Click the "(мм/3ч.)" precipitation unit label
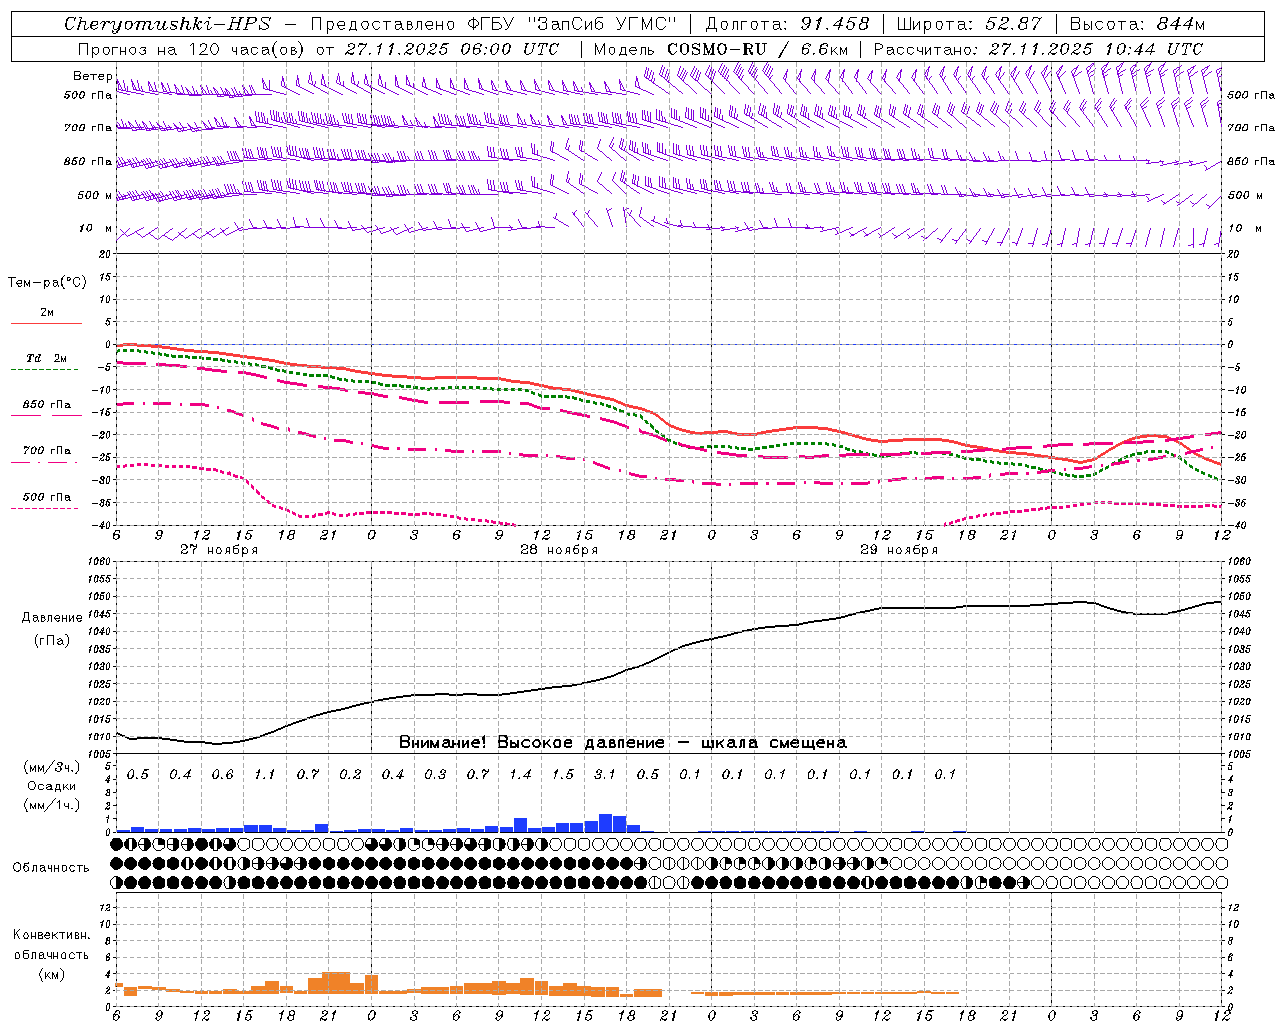1280x1024 pixels. [50, 766]
